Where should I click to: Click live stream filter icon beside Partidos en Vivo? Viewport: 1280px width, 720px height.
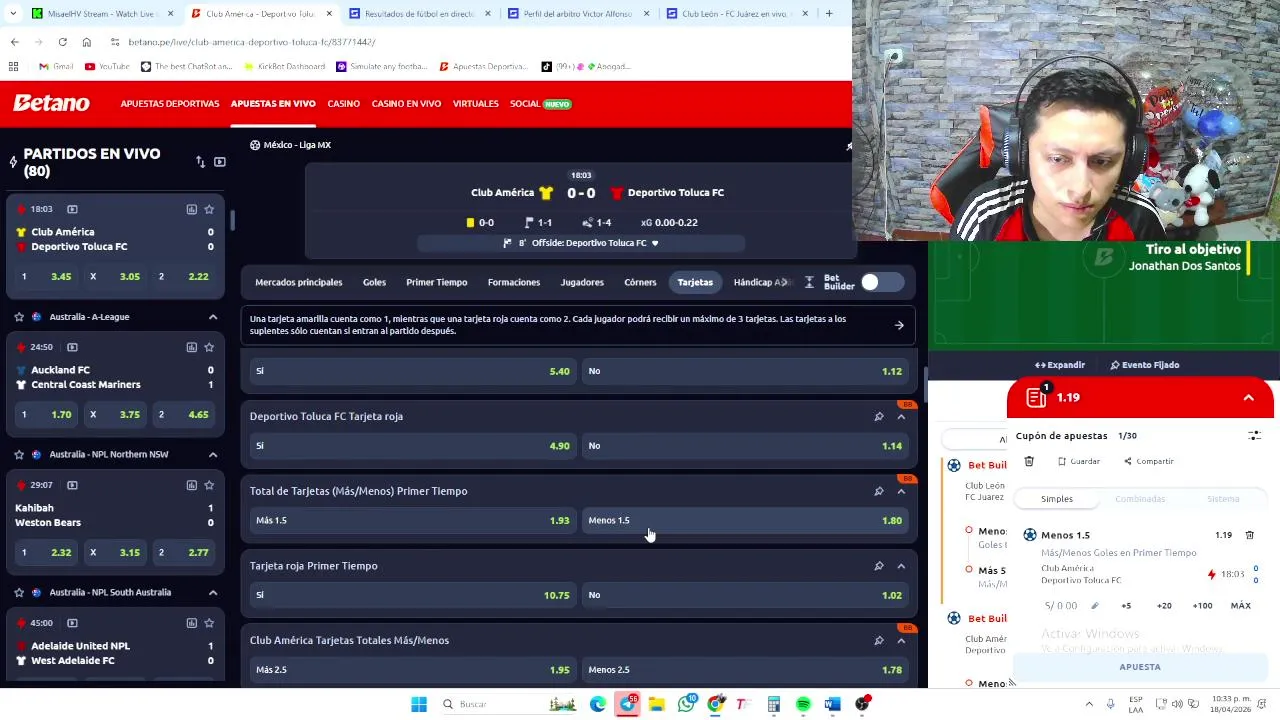pos(220,162)
